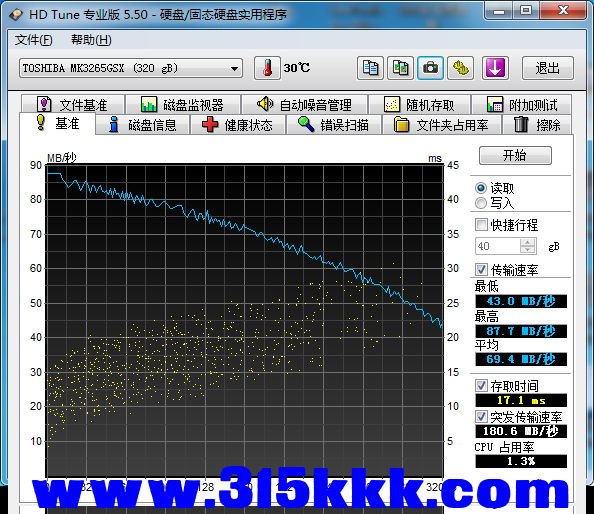The width and height of the screenshot is (594, 514).
Task: Switch to the 健康状态 tab
Action: coord(238,125)
